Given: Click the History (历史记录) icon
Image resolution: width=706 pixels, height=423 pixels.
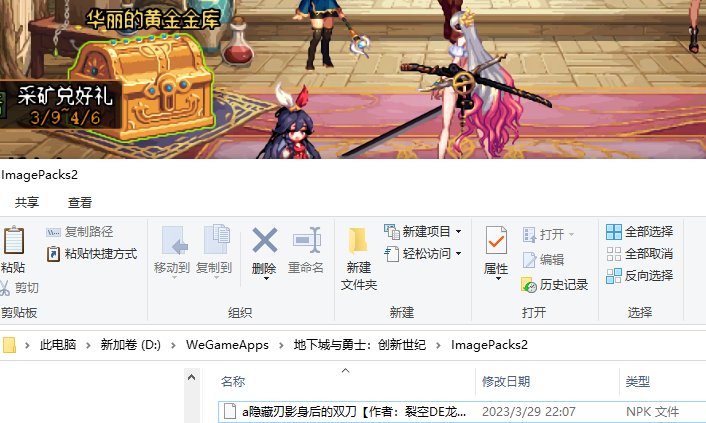Looking at the screenshot, I should click(x=529, y=285).
